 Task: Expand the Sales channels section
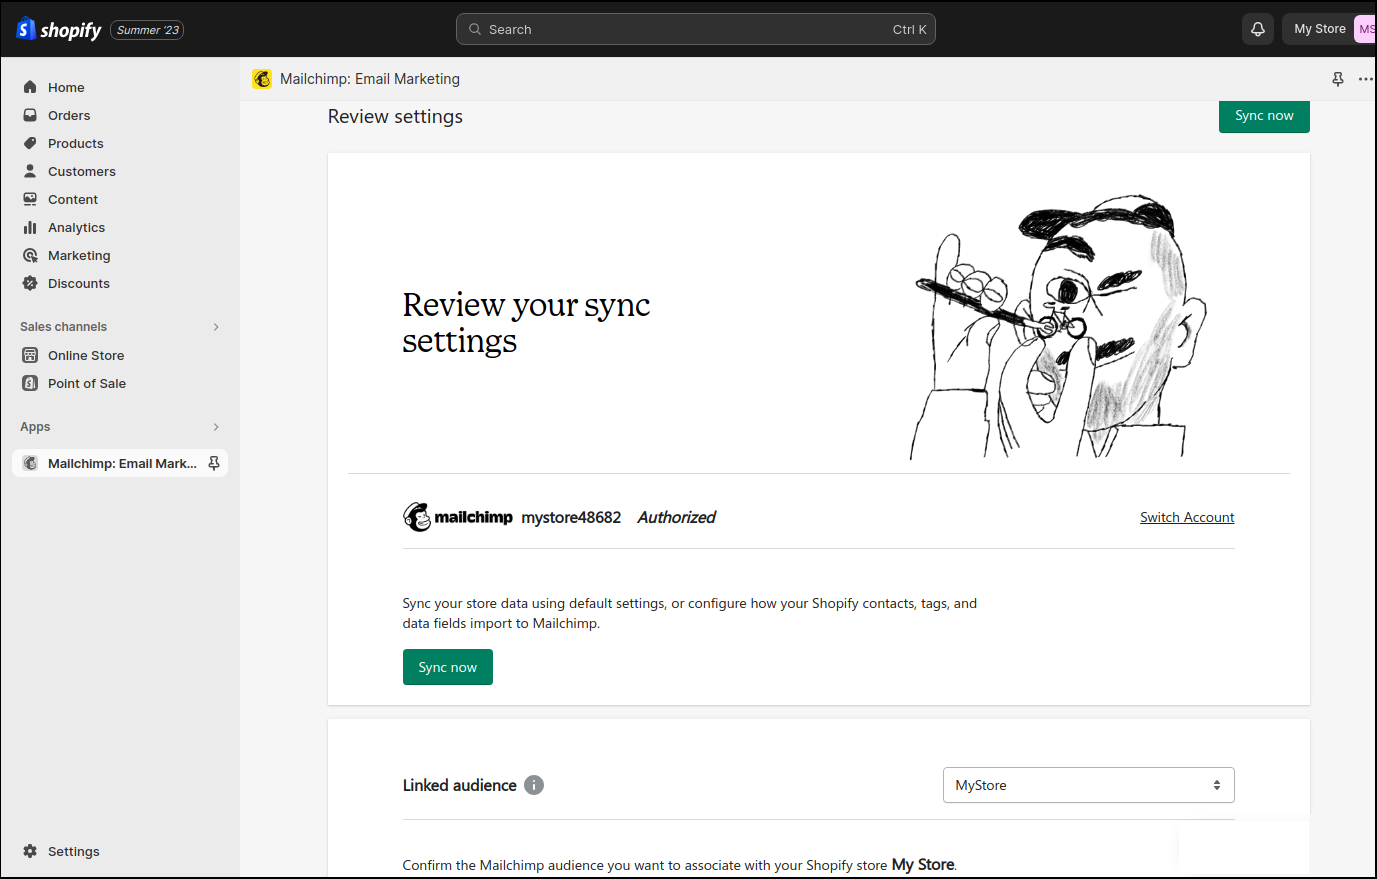pyautogui.click(x=216, y=327)
